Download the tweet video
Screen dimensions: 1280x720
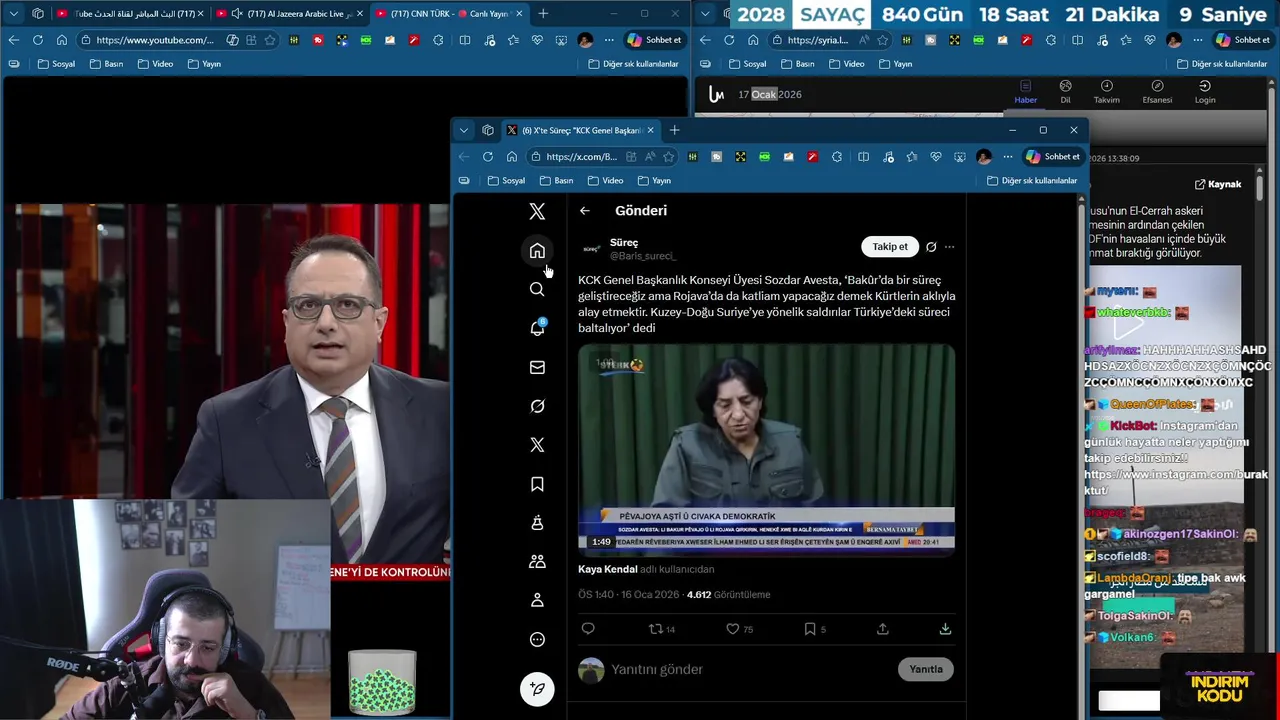pos(945,629)
